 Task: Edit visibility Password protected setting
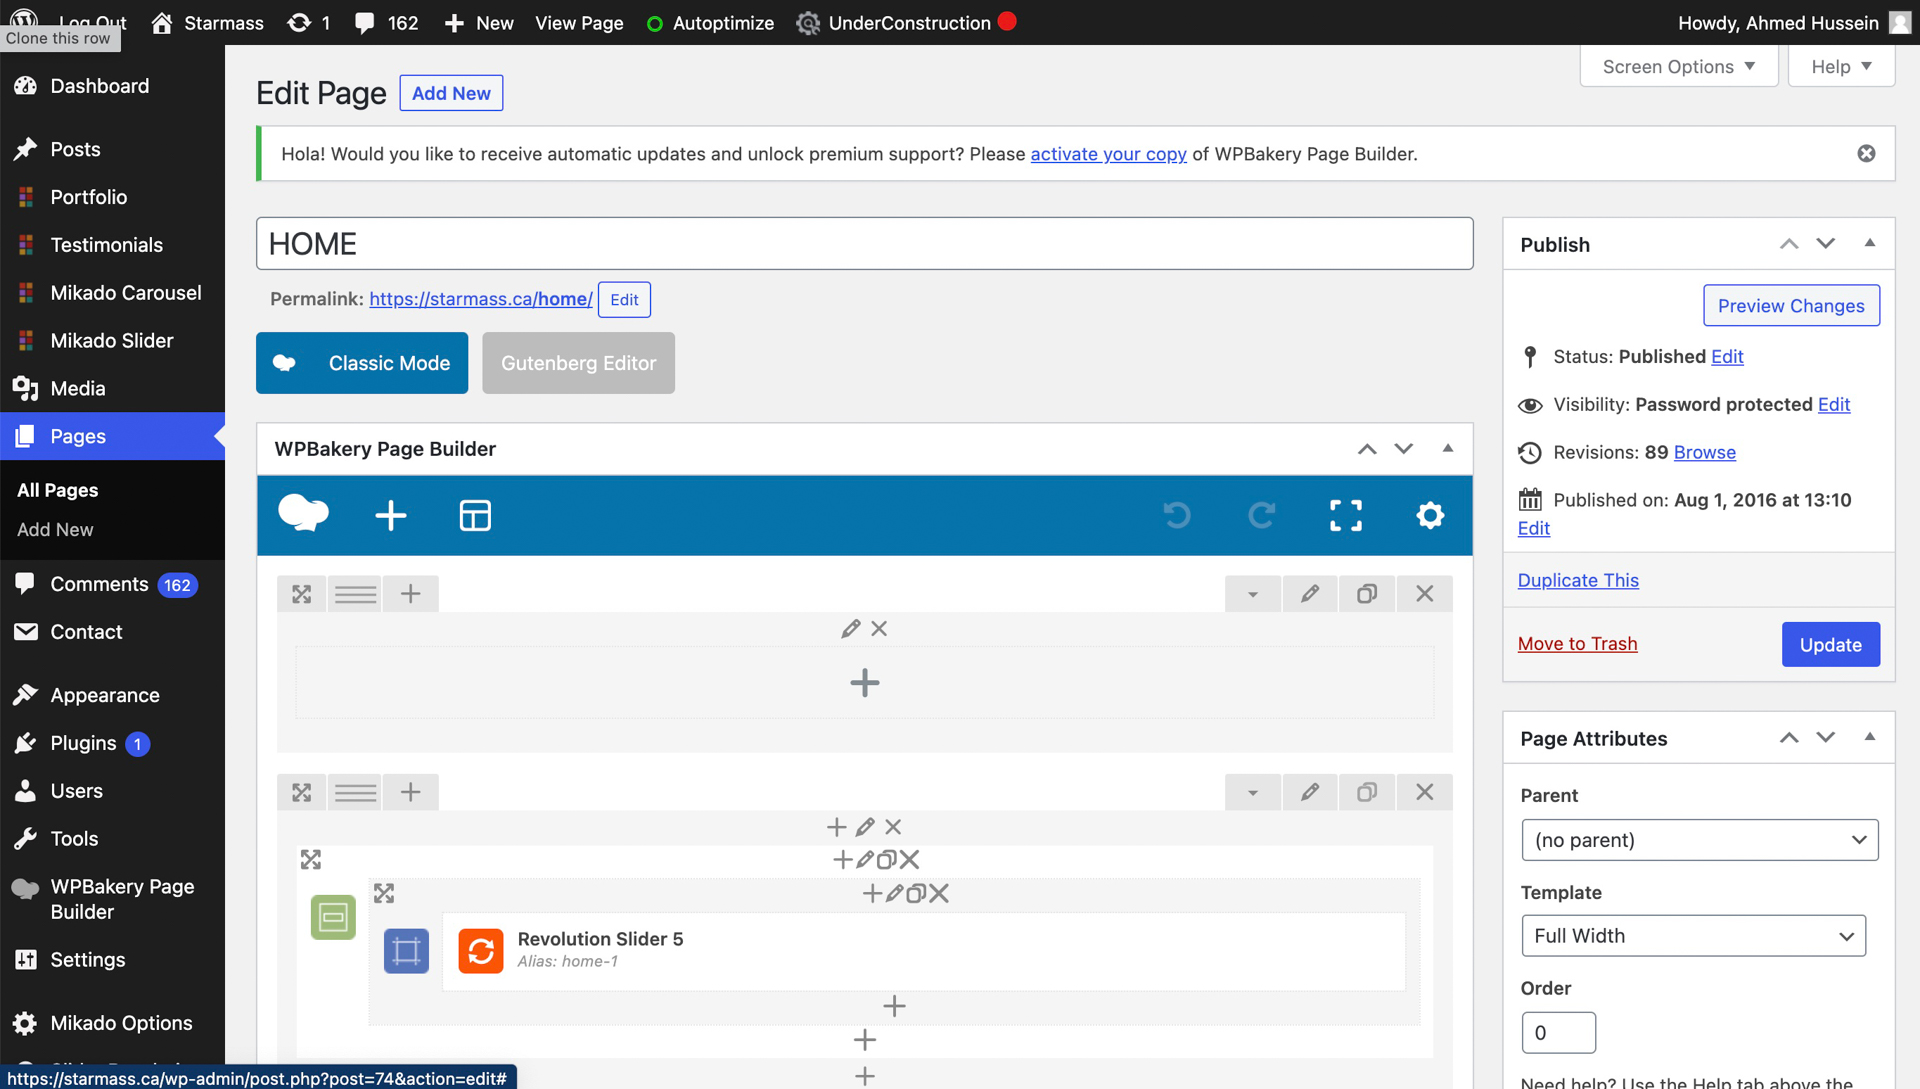[x=1833, y=404]
